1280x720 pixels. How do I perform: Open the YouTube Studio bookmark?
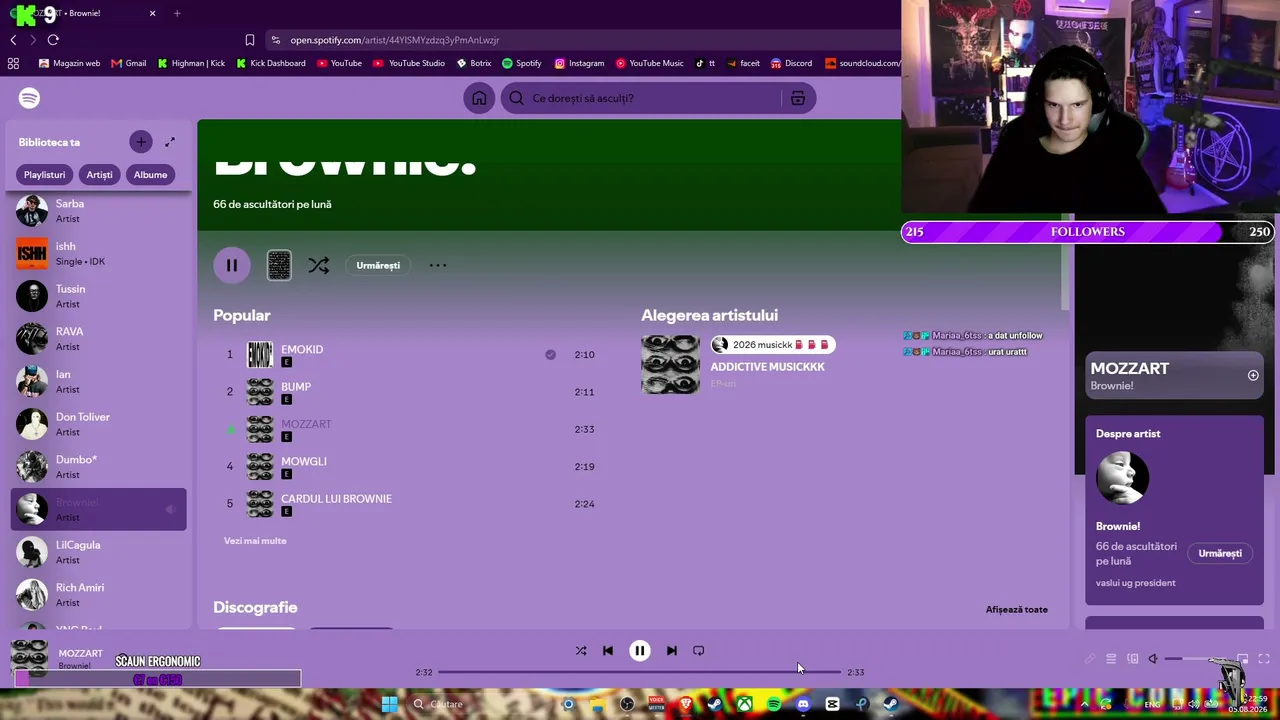coord(409,63)
